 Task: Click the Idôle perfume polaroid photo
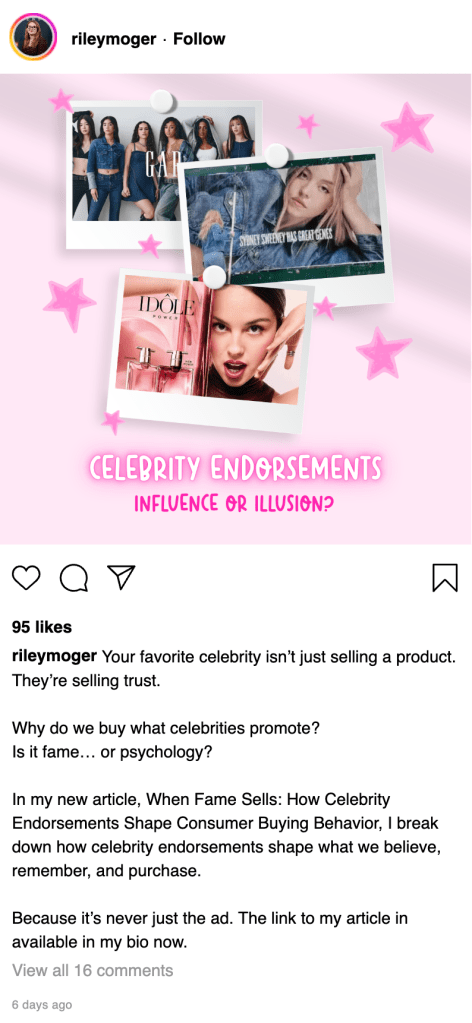(209, 349)
